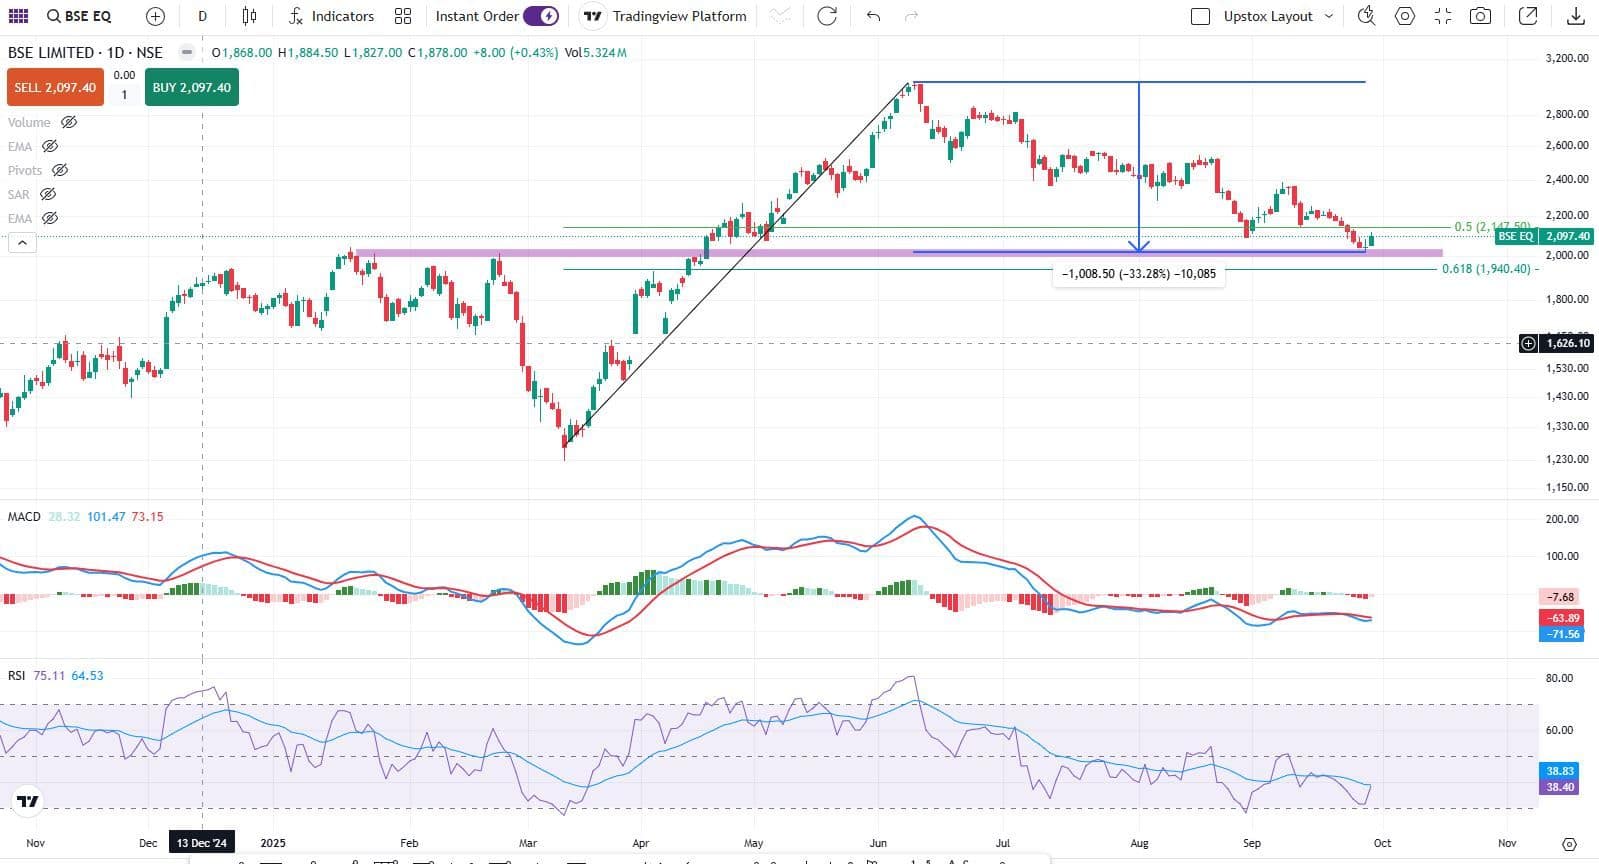Undo the last chart action
Image resolution: width=1599 pixels, height=864 pixels.
click(x=873, y=16)
